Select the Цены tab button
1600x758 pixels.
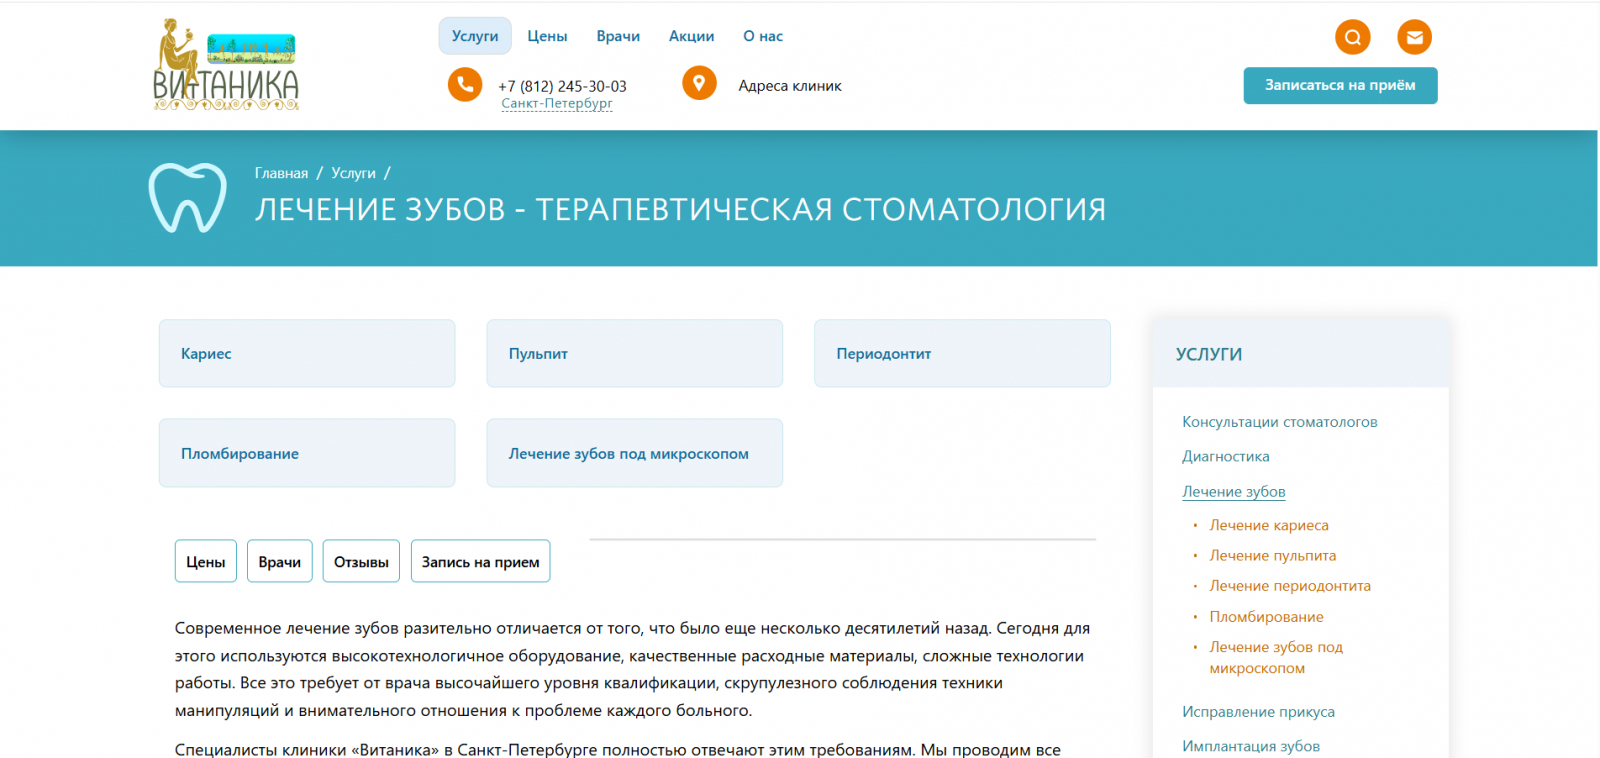pyautogui.click(x=206, y=561)
